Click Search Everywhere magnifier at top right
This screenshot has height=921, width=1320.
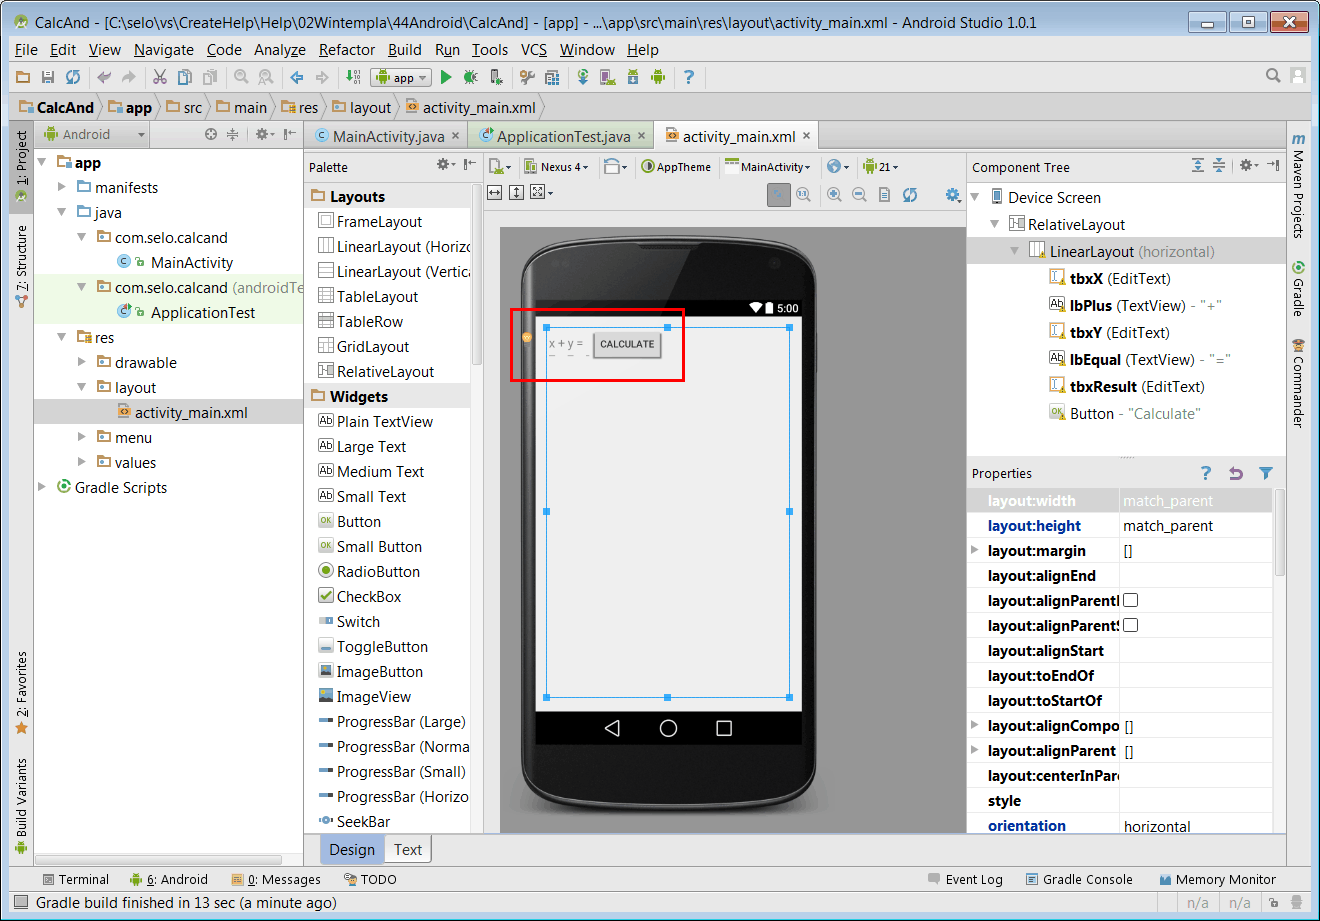pyautogui.click(x=1273, y=75)
